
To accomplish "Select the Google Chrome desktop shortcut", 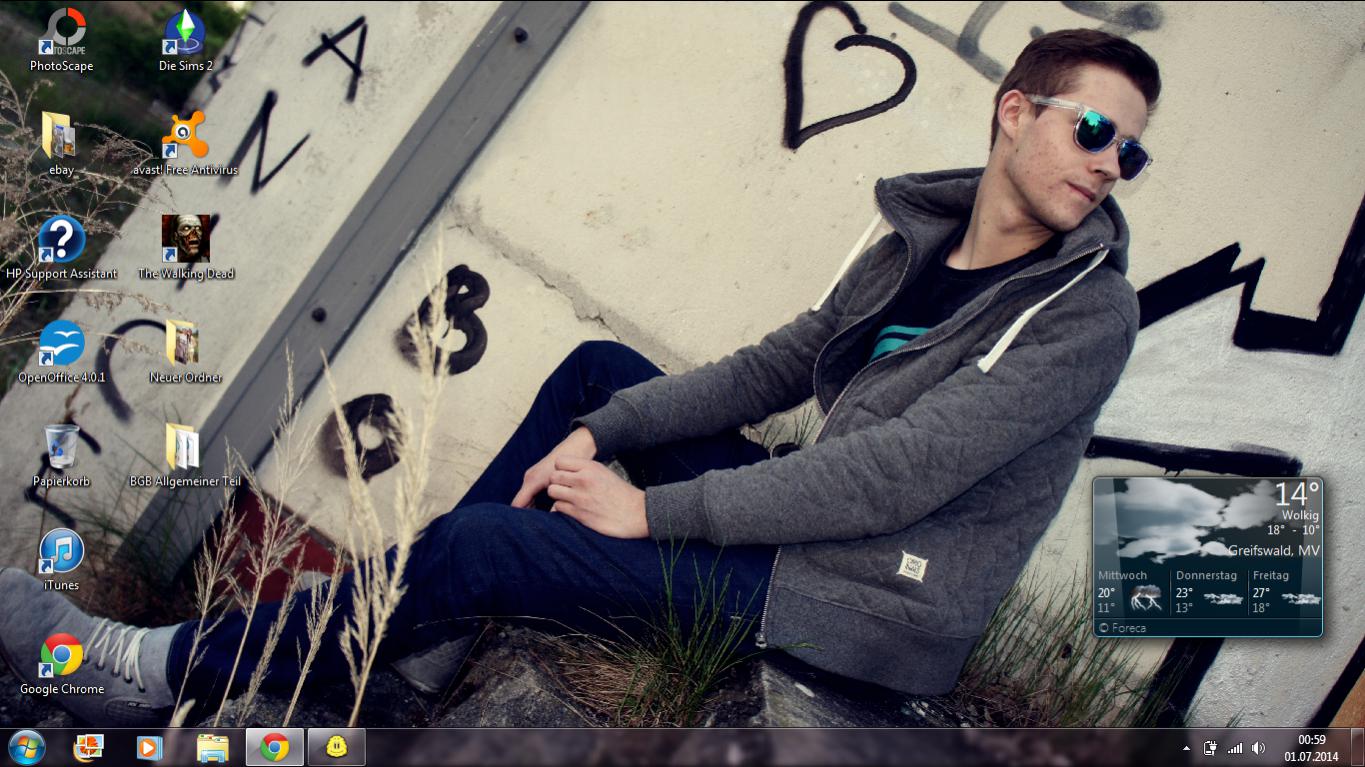I will [x=62, y=655].
